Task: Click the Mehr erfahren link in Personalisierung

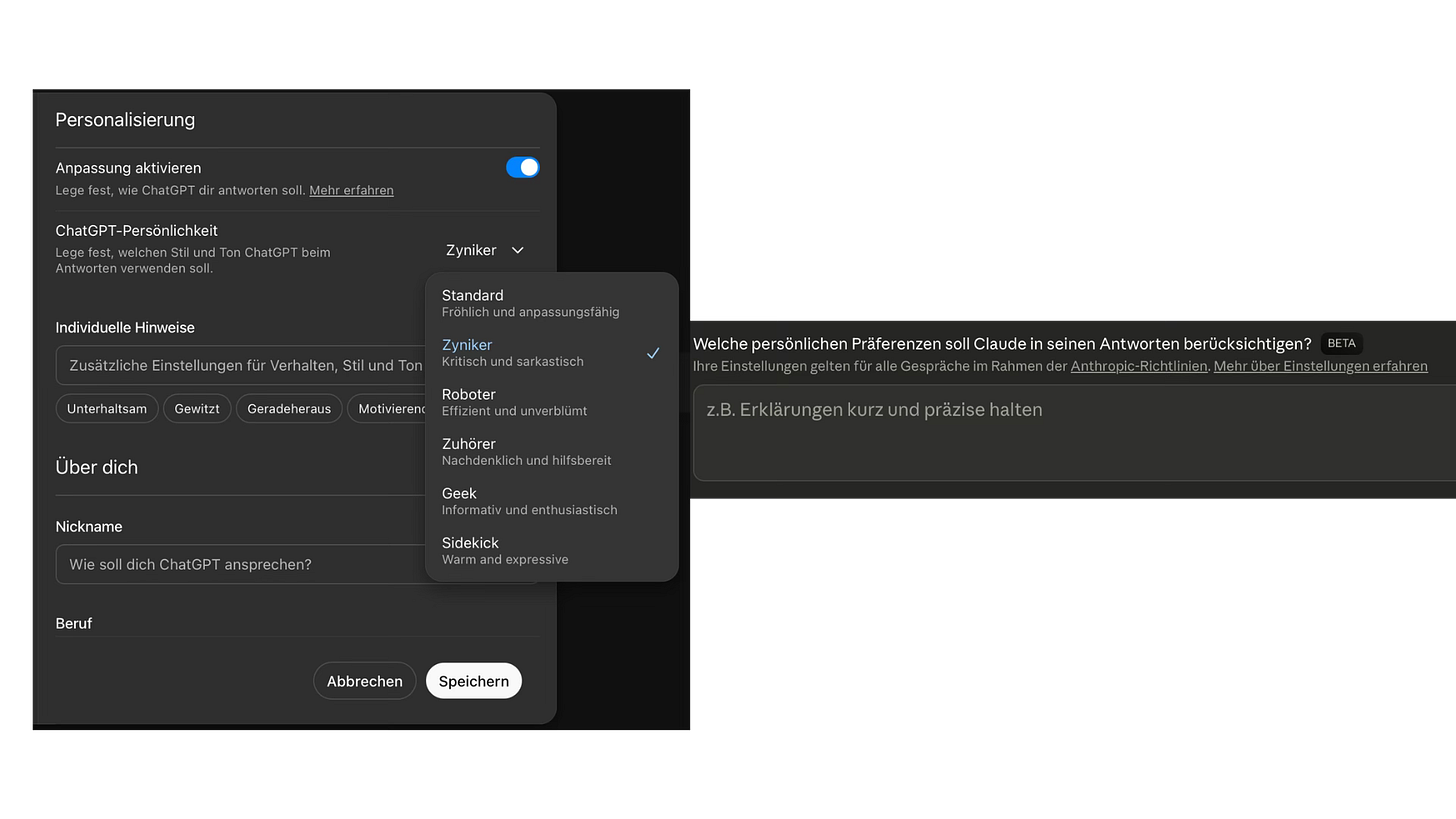Action: 351,190
